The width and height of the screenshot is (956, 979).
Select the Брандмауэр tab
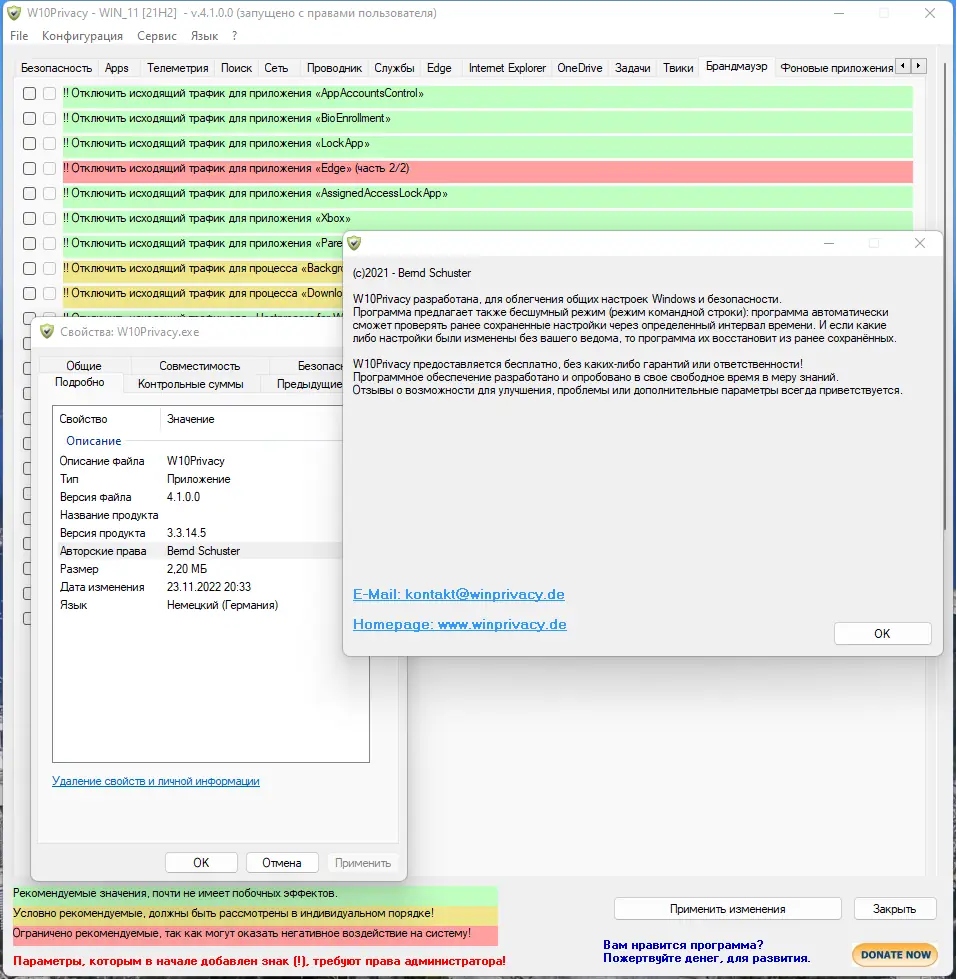click(736, 66)
